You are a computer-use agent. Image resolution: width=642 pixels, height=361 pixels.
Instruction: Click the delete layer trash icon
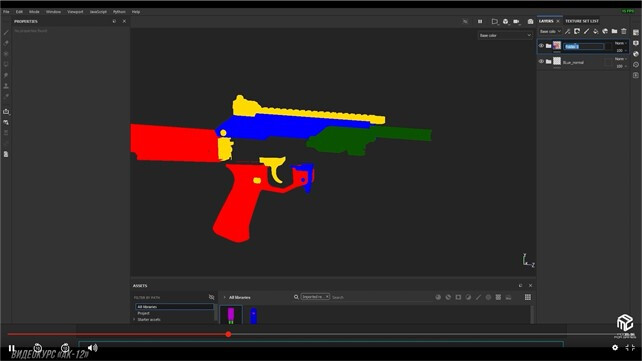coord(624,31)
